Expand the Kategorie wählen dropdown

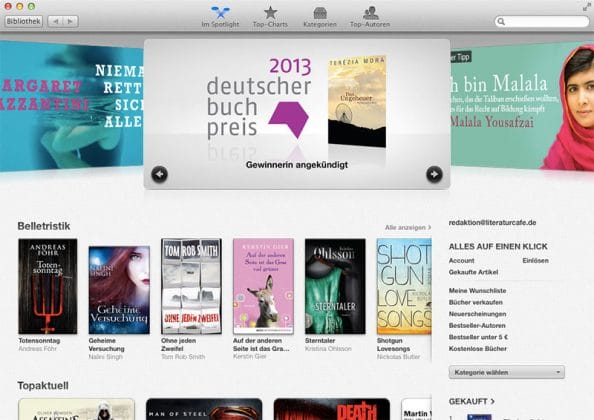[506, 372]
